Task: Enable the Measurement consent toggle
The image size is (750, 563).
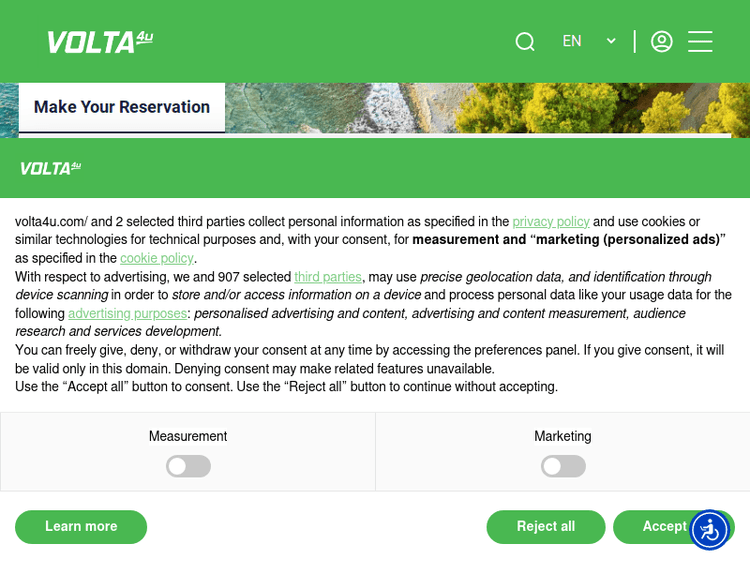Action: click(x=188, y=466)
